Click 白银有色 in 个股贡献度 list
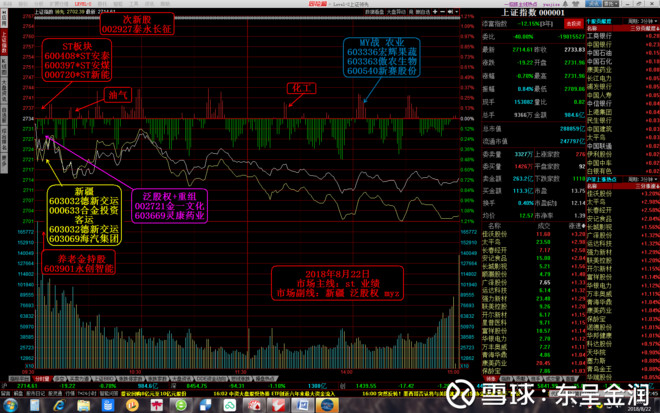660x413 pixels. [x=599, y=171]
